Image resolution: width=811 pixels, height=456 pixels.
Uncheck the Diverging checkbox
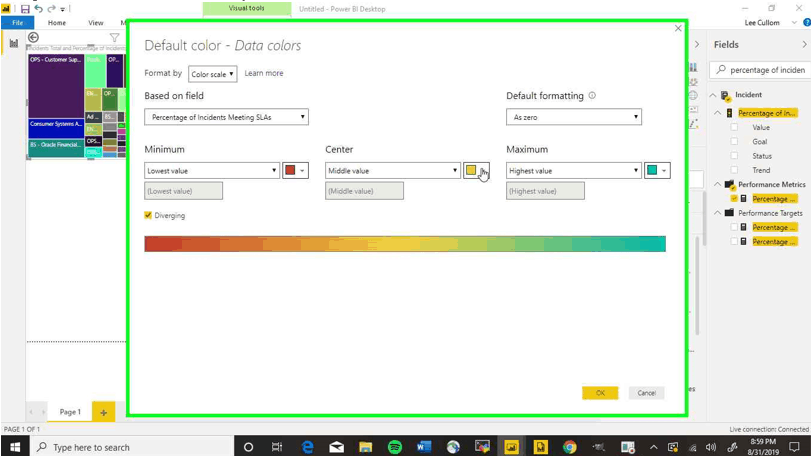pyautogui.click(x=149, y=215)
